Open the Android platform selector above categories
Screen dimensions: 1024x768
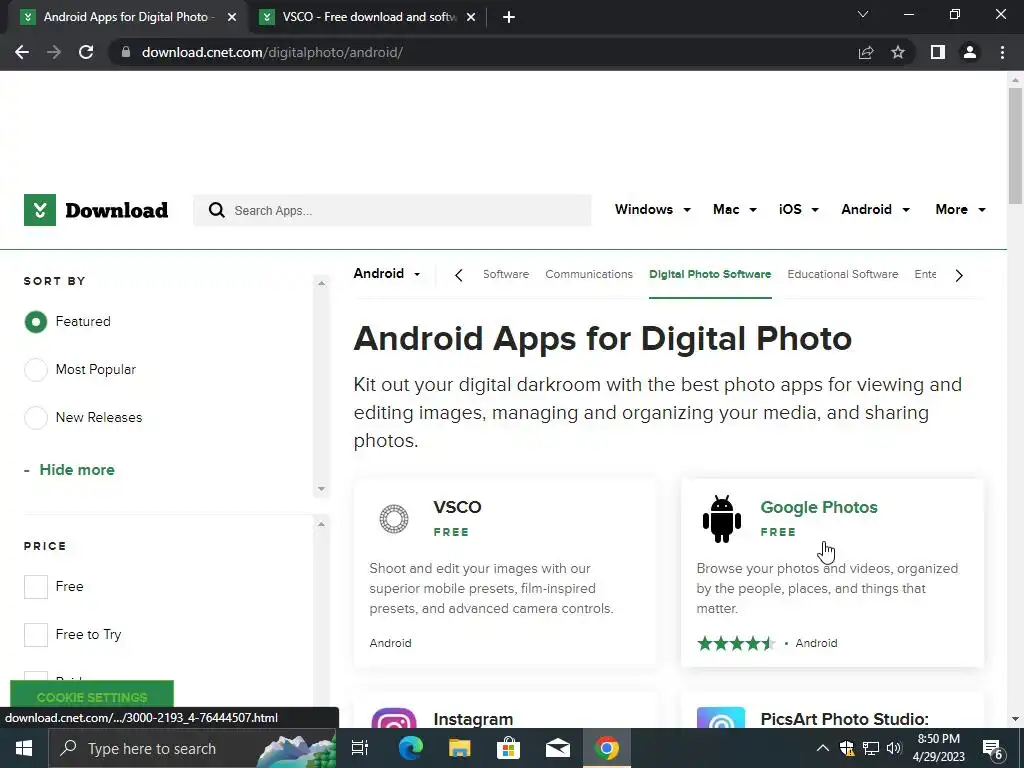387,274
